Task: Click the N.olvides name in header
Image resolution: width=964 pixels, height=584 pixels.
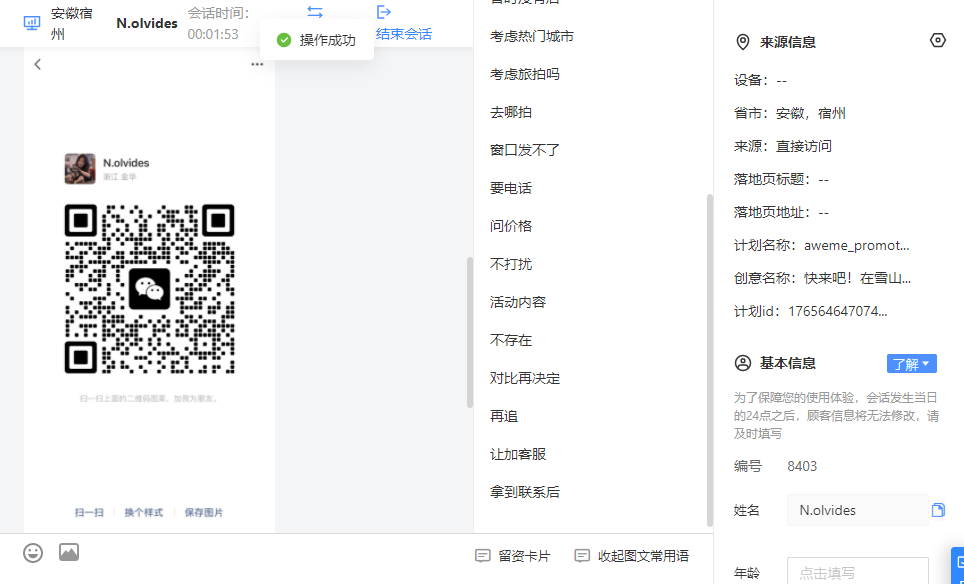Action: (x=147, y=23)
